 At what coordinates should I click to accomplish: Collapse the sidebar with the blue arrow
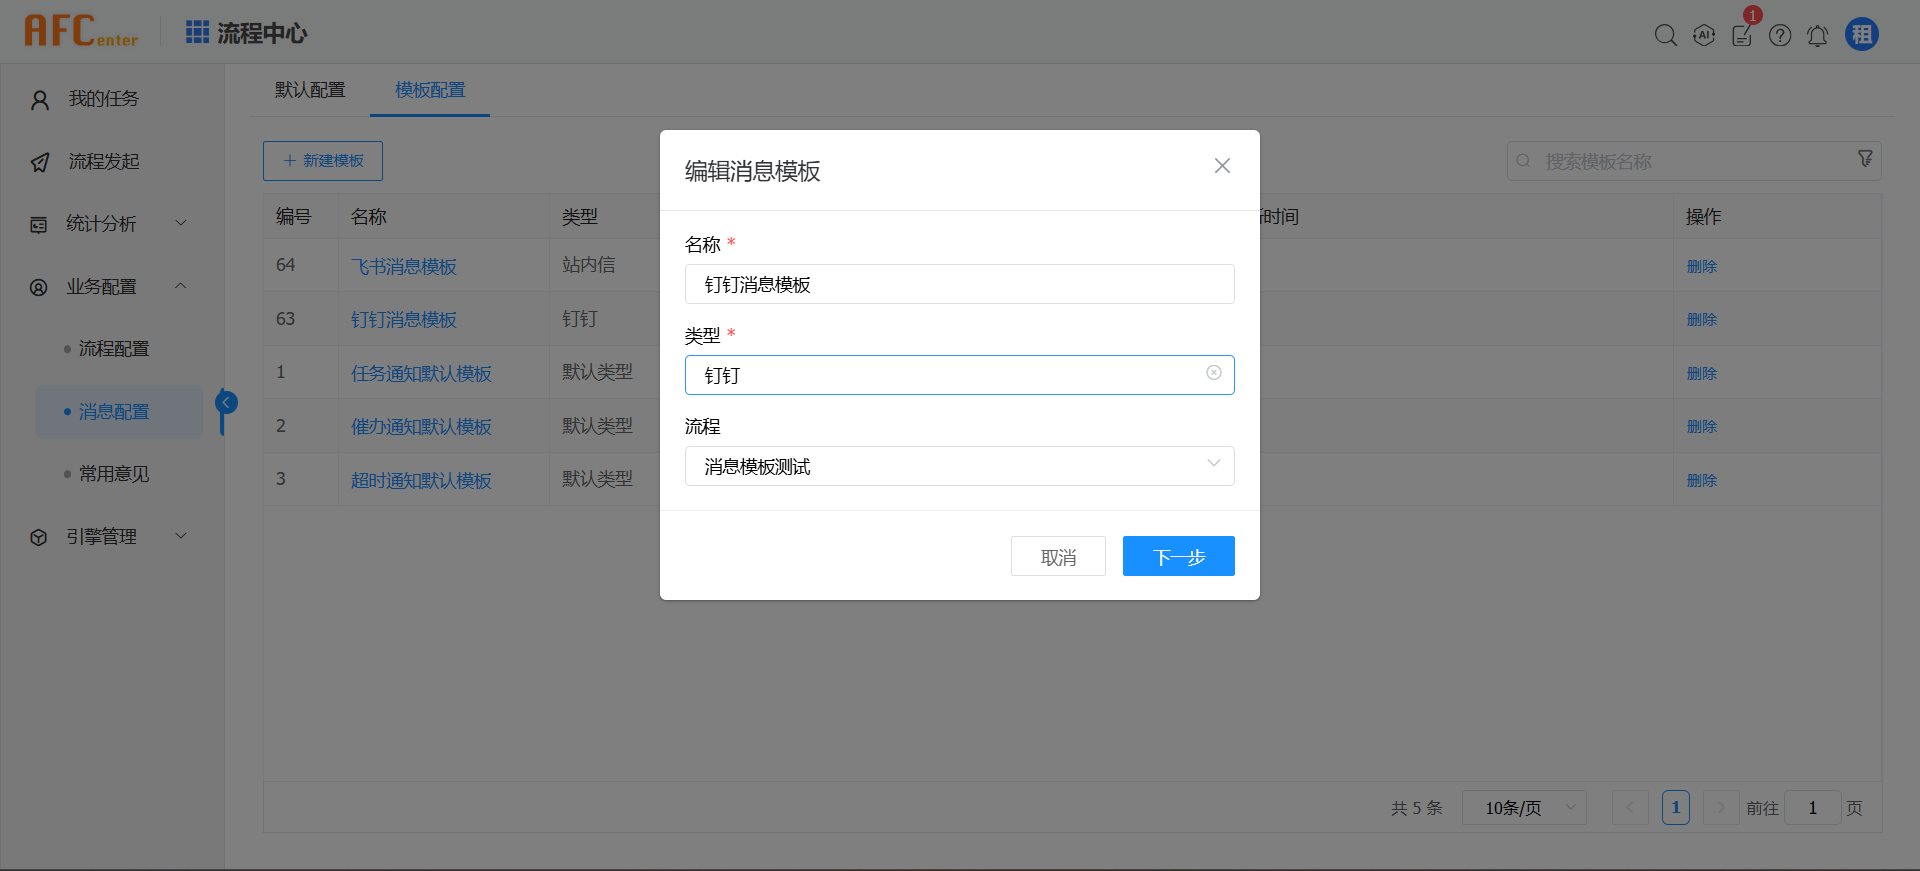click(x=227, y=402)
